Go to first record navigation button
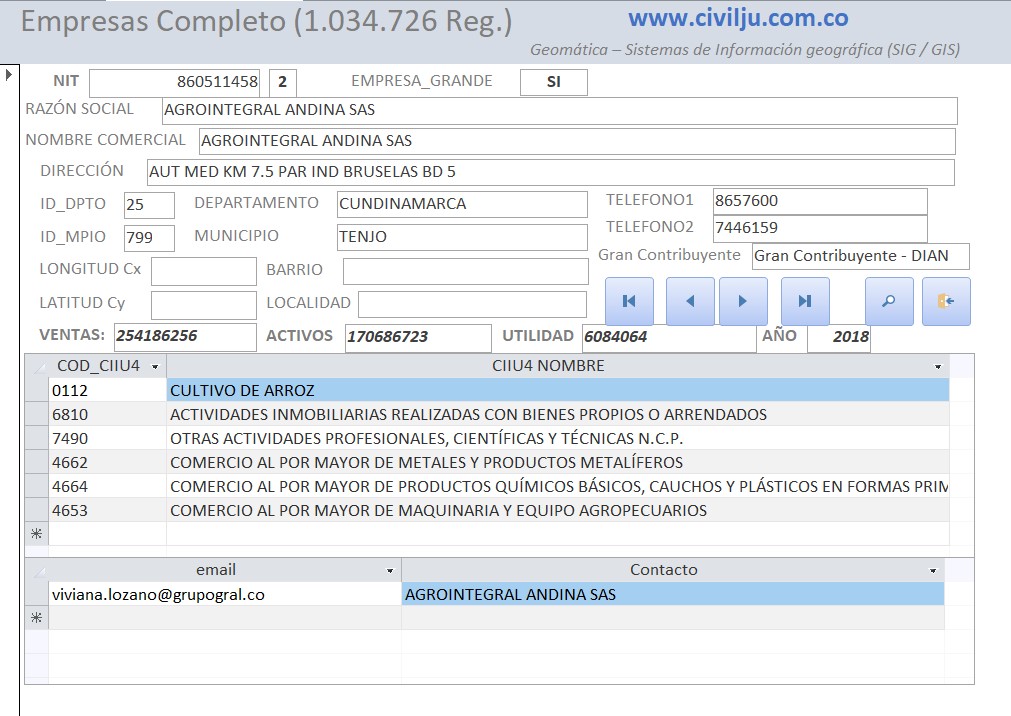Screen dimensions: 1011x716 [x=629, y=301]
